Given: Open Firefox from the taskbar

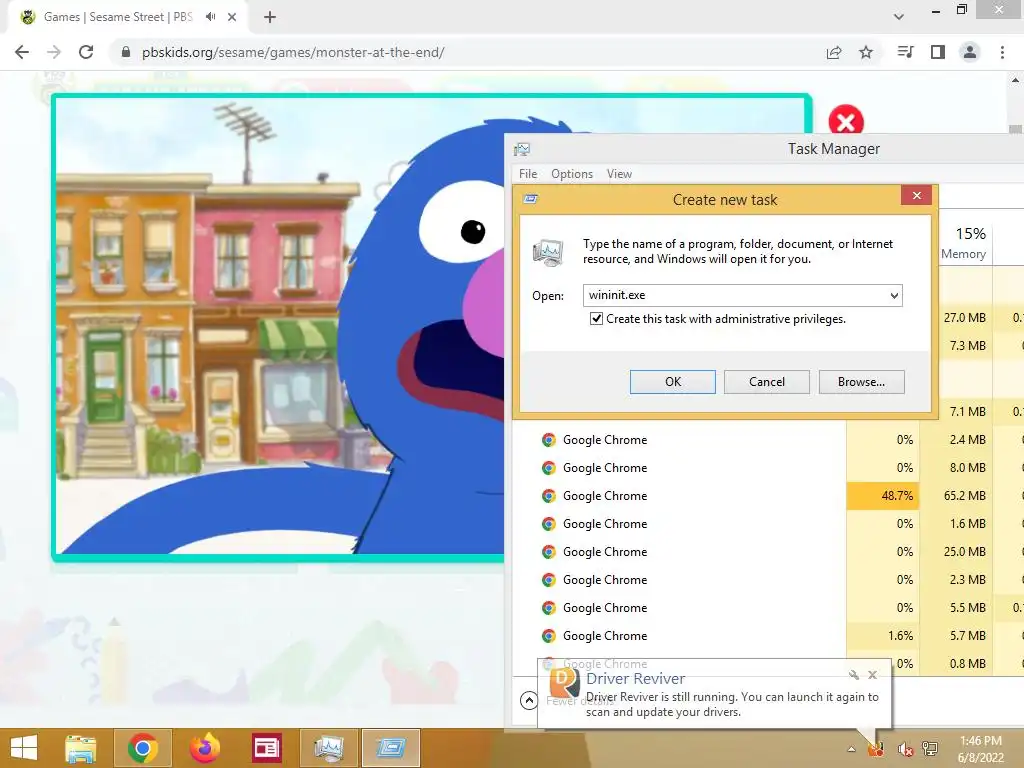Looking at the screenshot, I should 204,748.
